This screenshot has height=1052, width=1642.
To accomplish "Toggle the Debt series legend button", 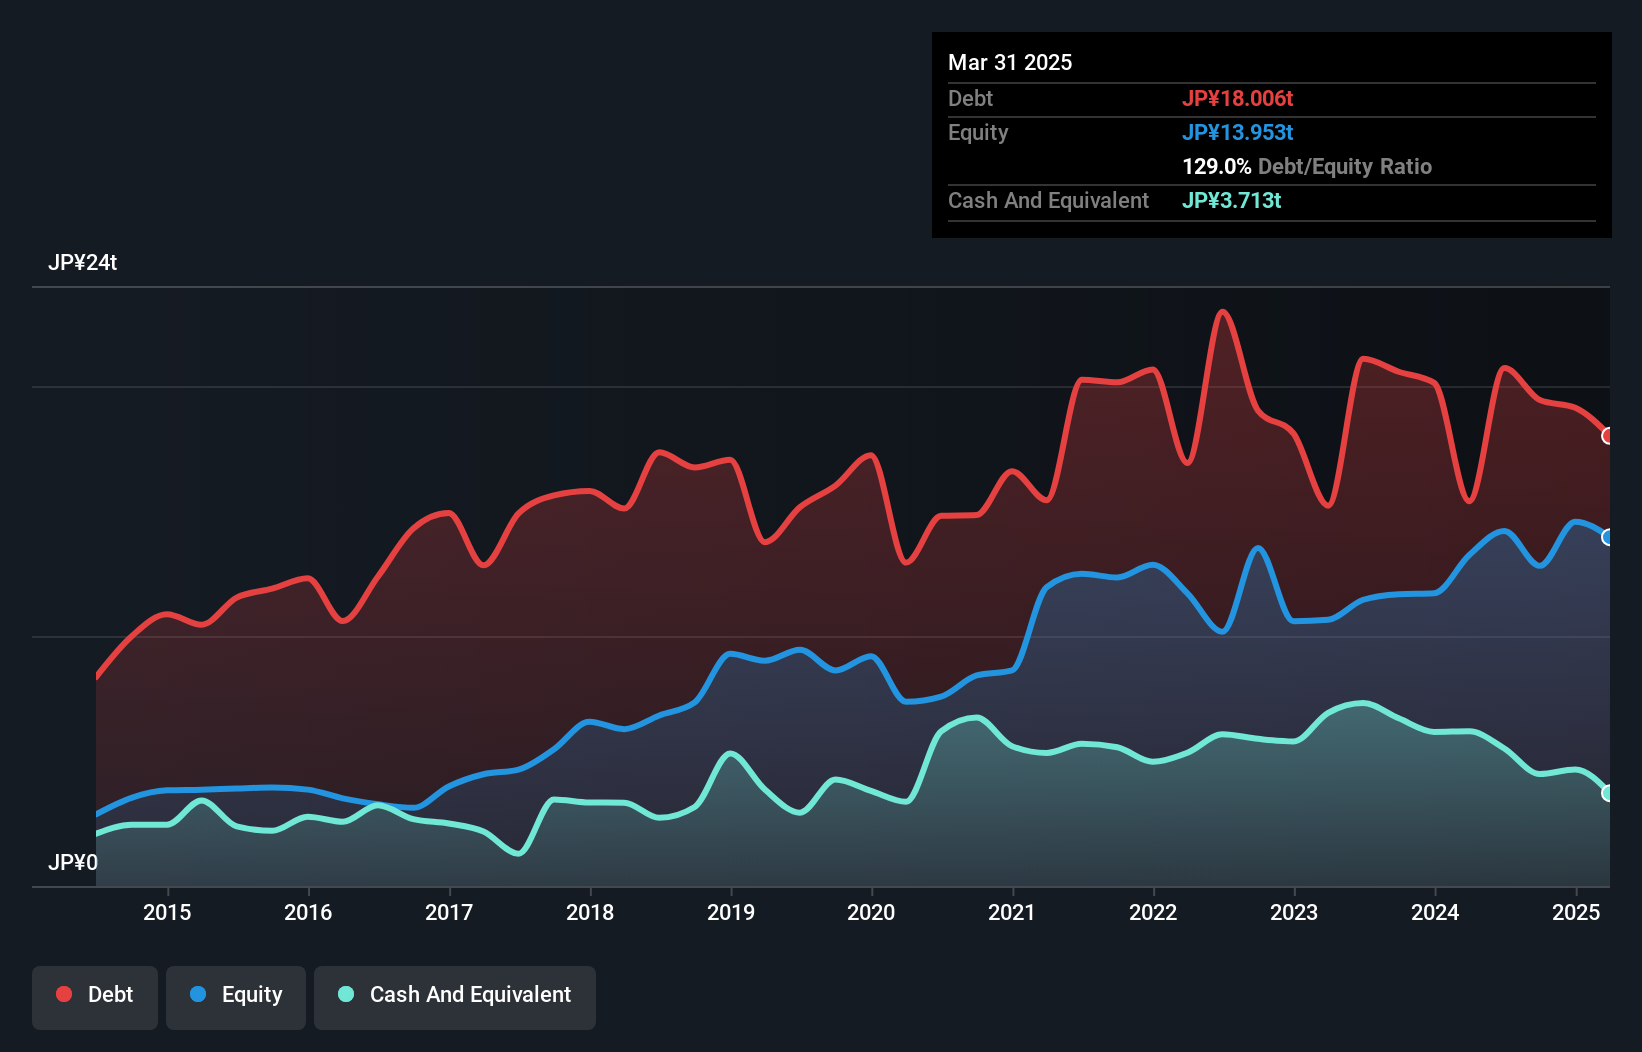I will coord(95,997).
